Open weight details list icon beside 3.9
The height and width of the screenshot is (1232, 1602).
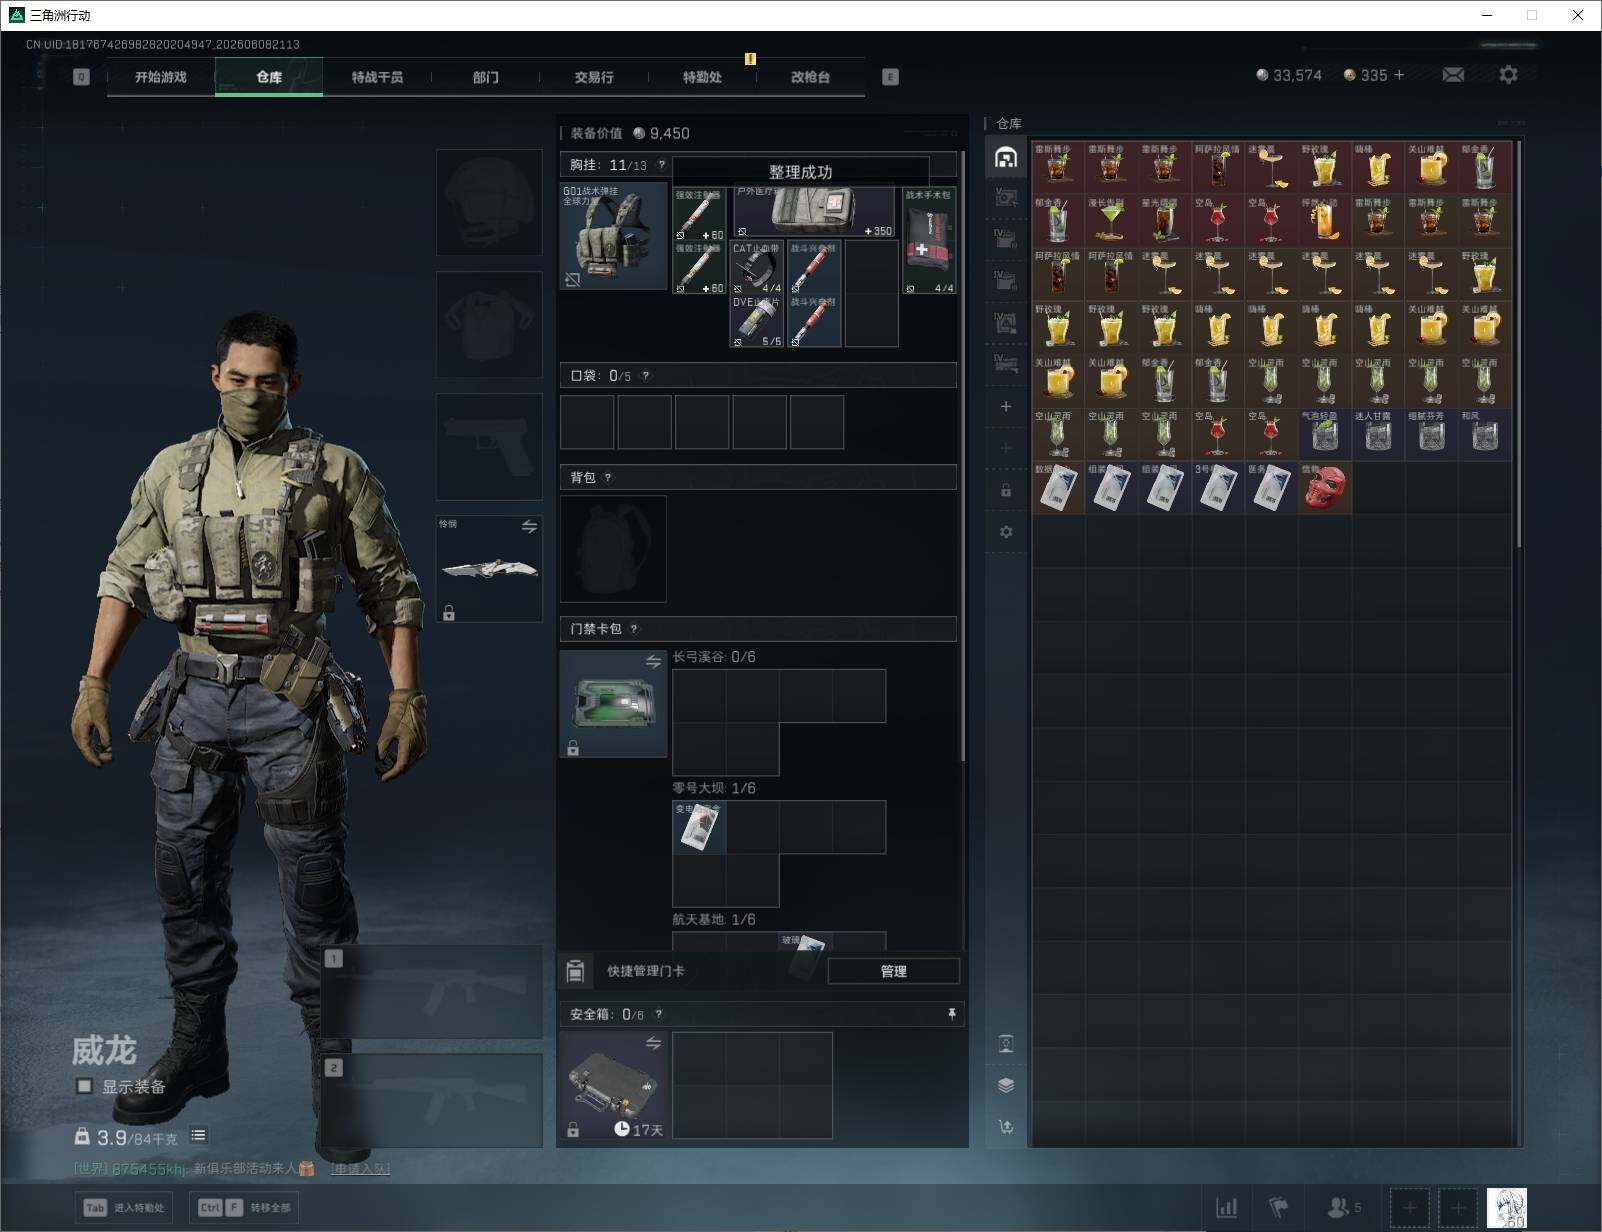[198, 1135]
